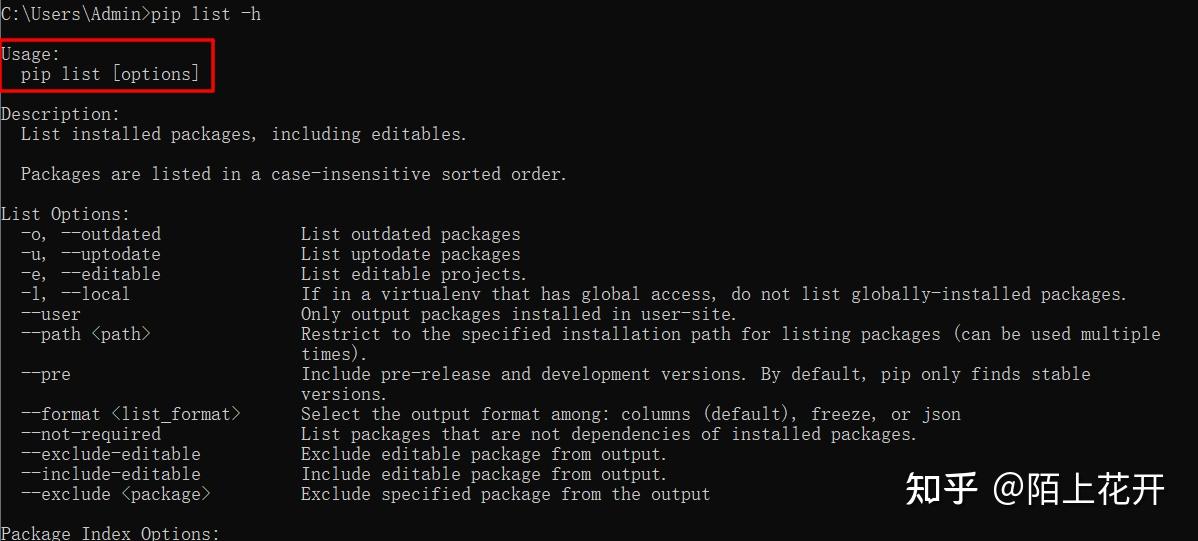The width and height of the screenshot is (1198, 541).
Task: Click the '-o, --outdated' option
Action: click(91, 234)
